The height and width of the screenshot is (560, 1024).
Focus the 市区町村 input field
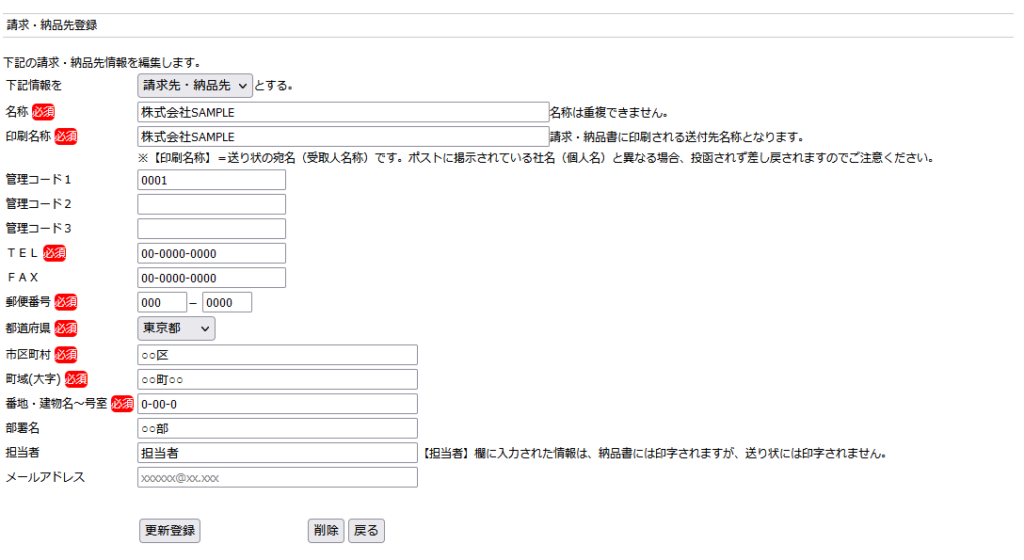click(277, 355)
